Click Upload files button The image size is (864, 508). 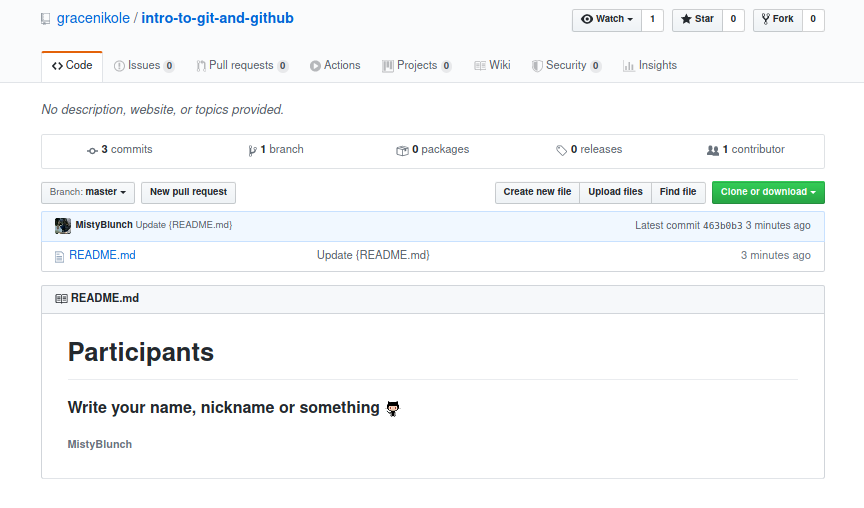tap(615, 192)
